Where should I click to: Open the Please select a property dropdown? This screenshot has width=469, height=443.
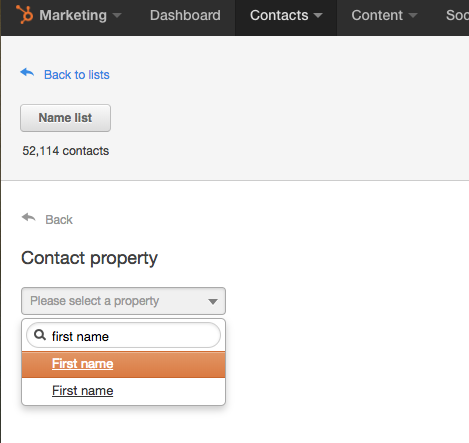click(x=123, y=301)
